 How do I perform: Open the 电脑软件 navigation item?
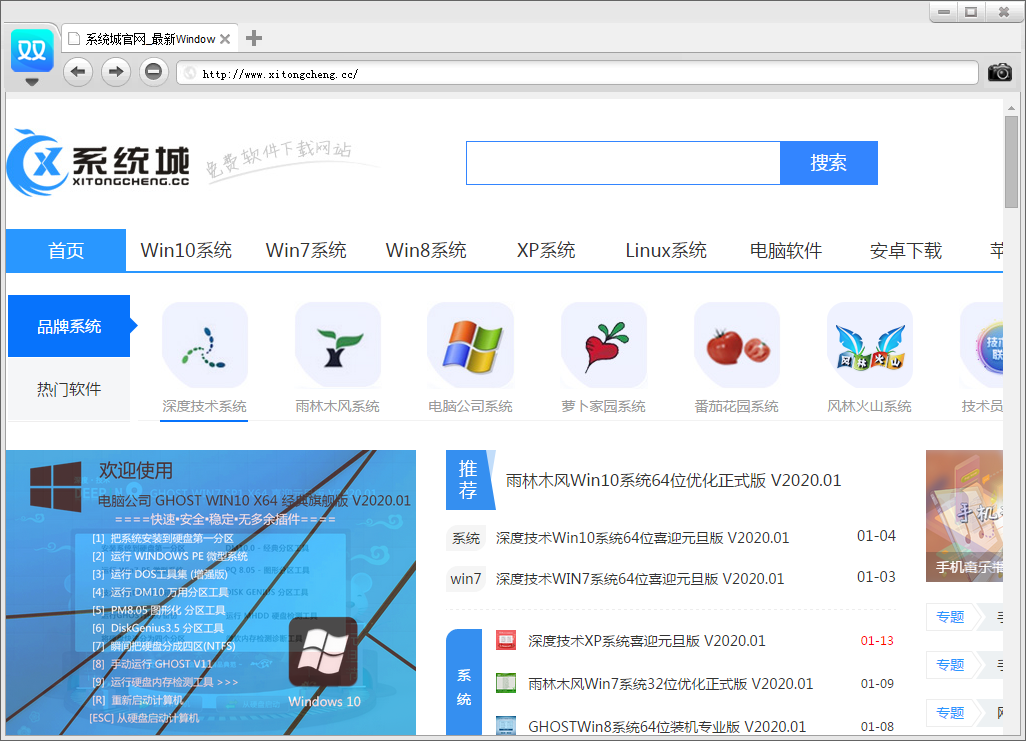tap(786, 250)
